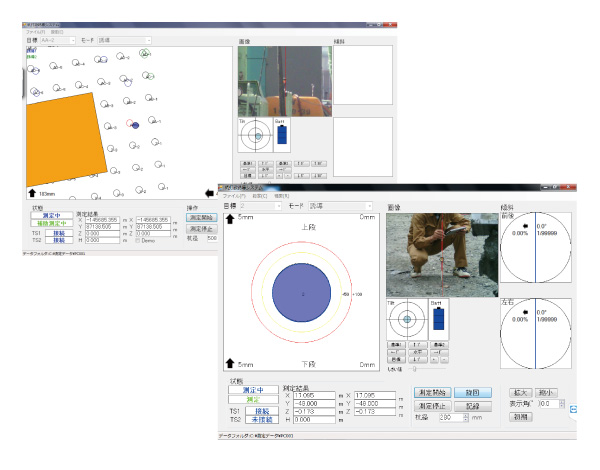The height and width of the screenshot is (470, 600).
Task: Click 測定停止 in the front window
Action: [432, 406]
